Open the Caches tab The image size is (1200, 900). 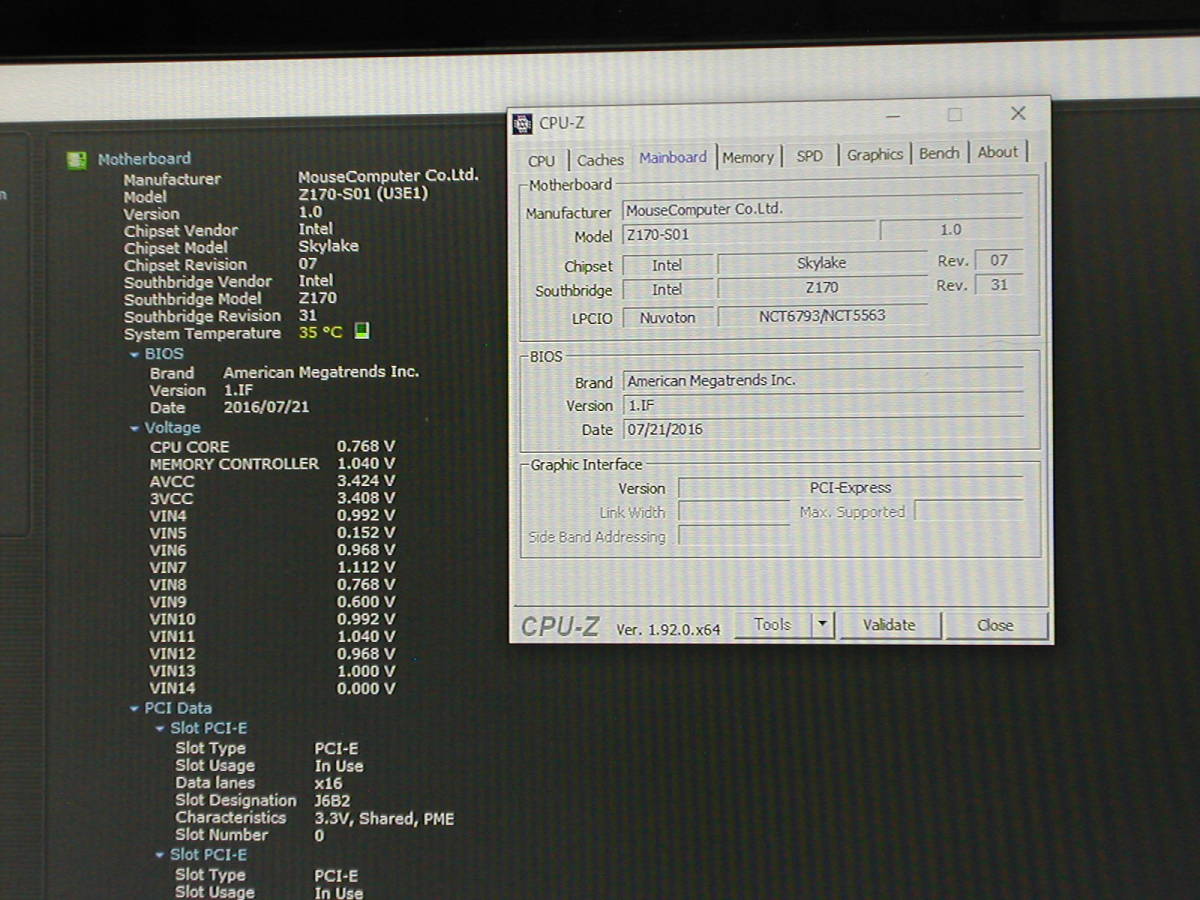tap(600, 160)
